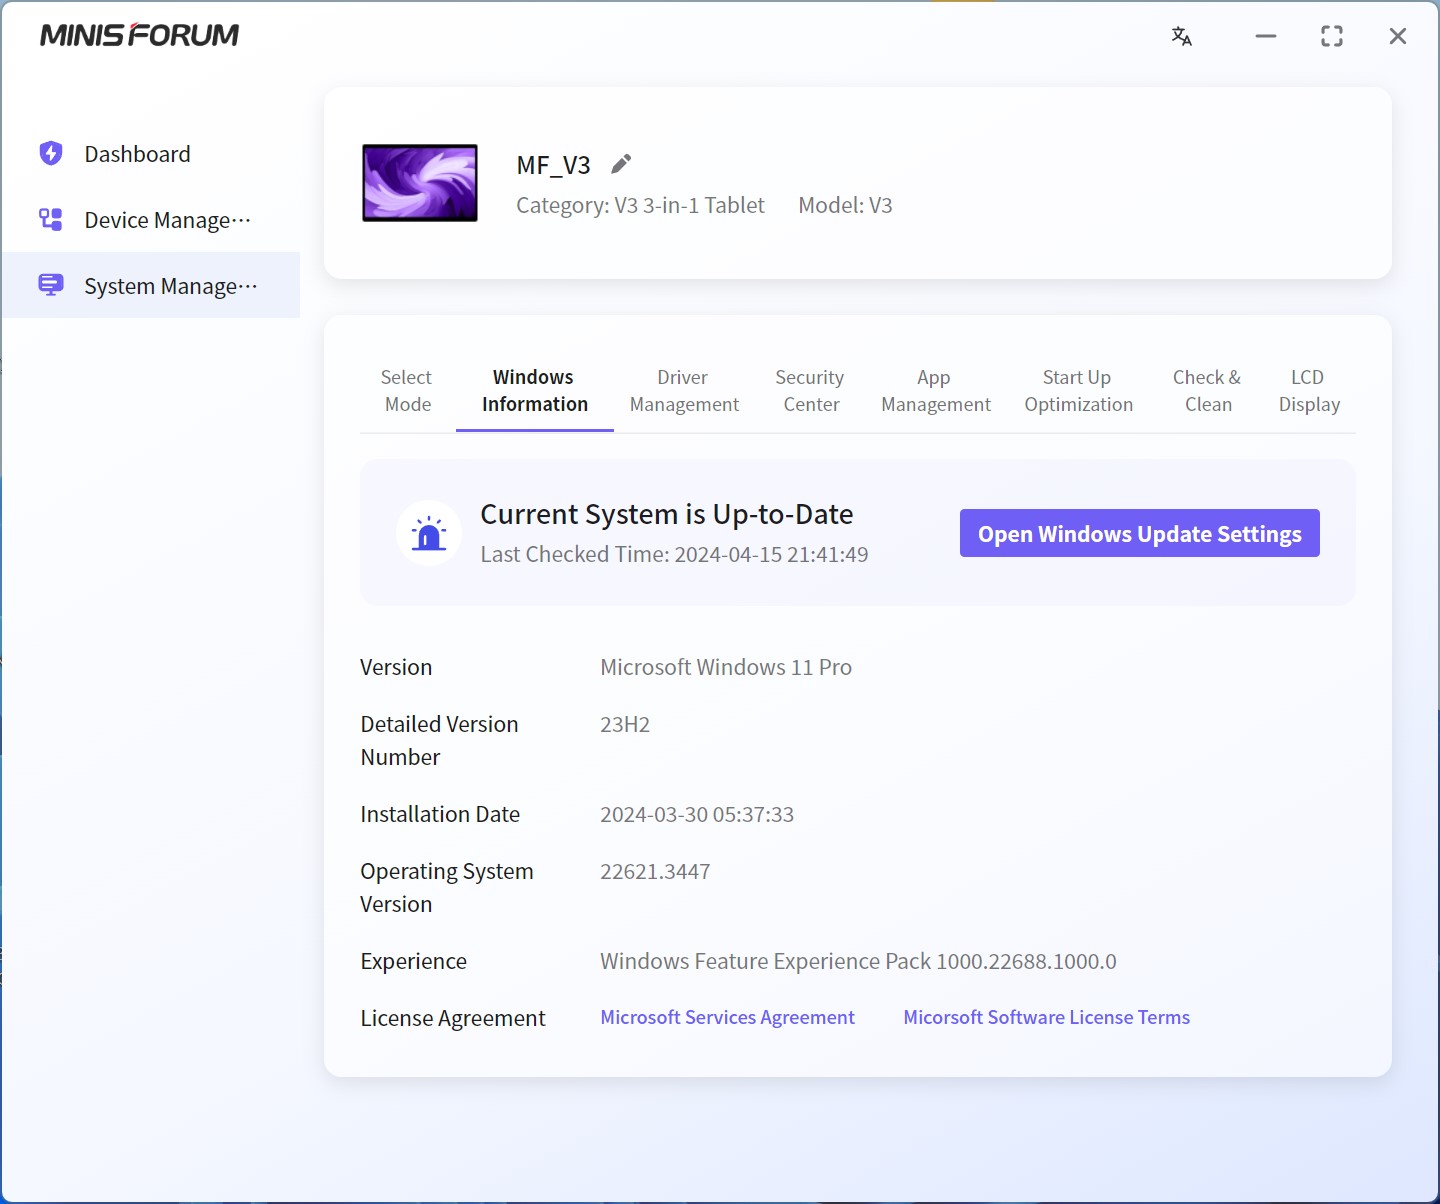Click the update alert siren icon
The width and height of the screenshot is (1440, 1204).
pos(429,533)
